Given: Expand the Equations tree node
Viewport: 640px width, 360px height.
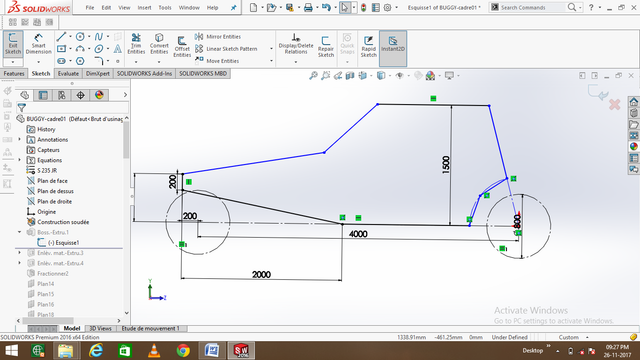Looking at the screenshot, I should (x=19, y=160).
